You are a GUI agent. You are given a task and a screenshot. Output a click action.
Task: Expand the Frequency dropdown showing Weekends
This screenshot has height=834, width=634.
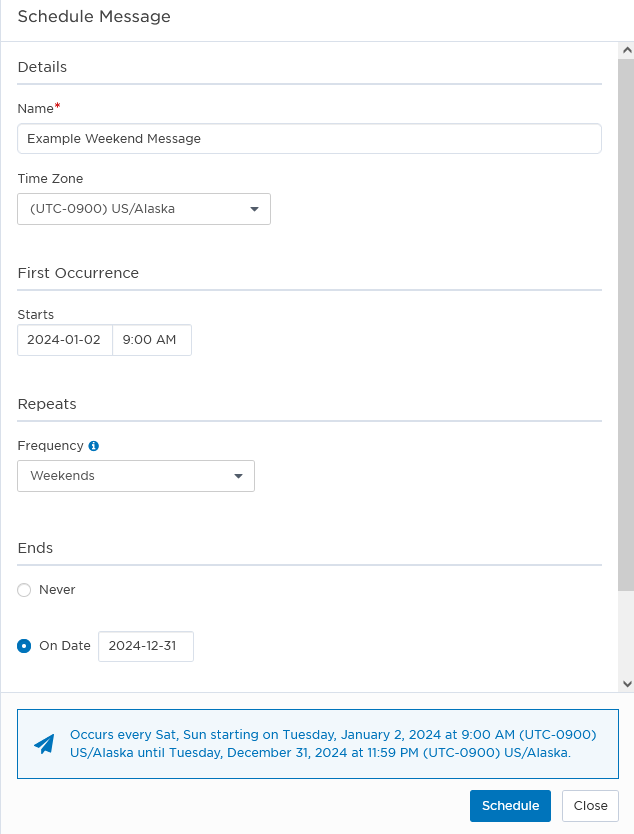tap(136, 476)
